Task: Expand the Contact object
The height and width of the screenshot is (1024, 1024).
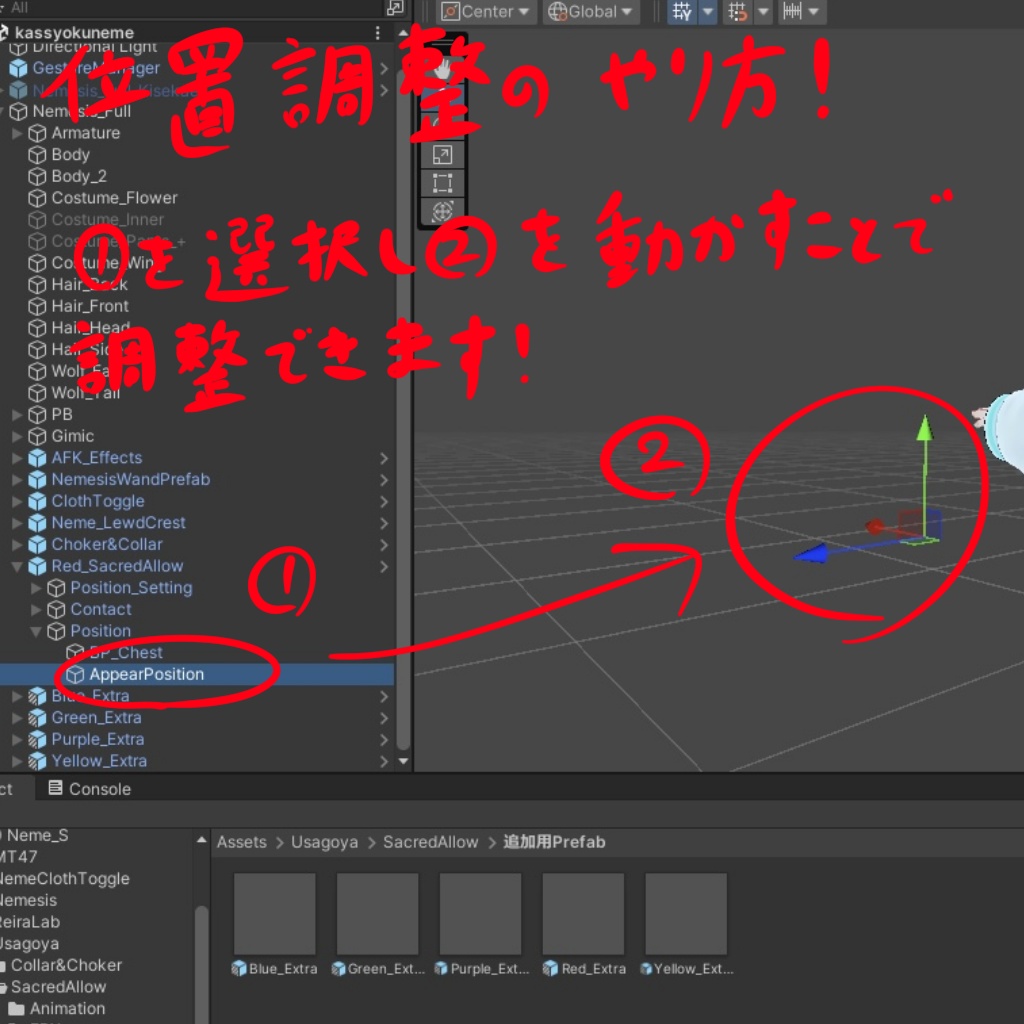Action: (x=36, y=609)
